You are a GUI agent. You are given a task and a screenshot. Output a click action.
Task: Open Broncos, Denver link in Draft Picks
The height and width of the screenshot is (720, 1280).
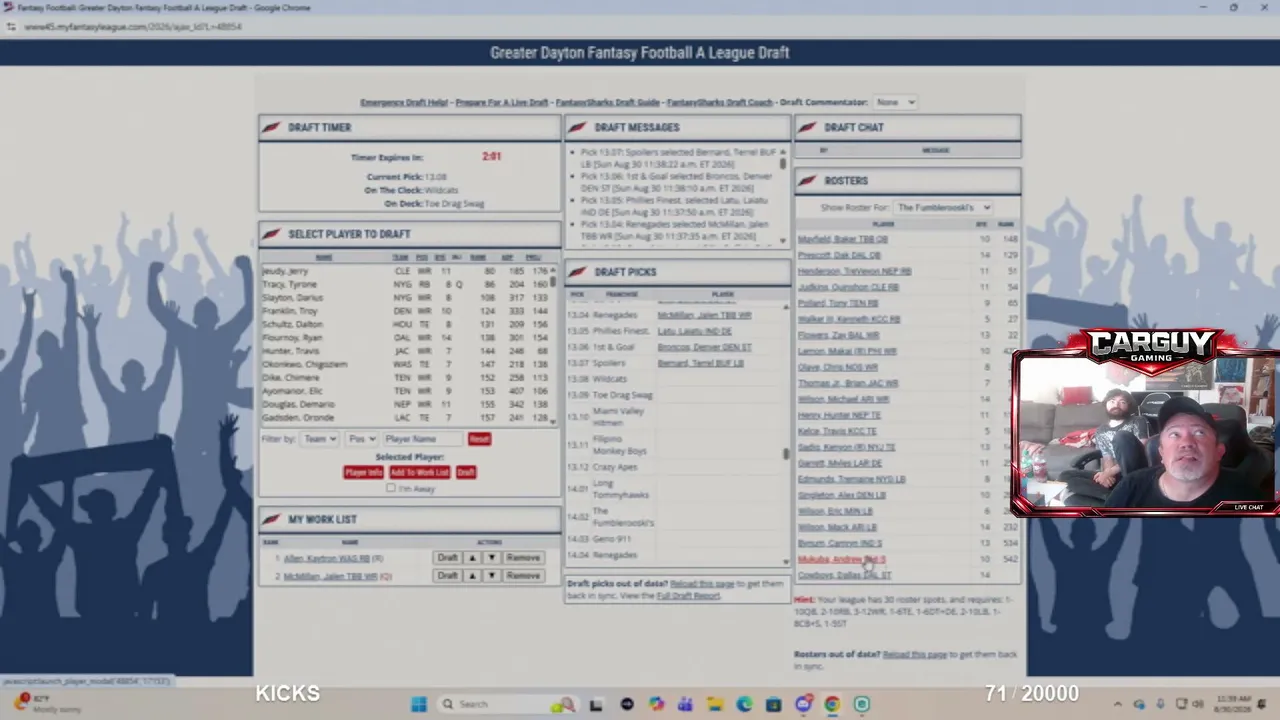click(704, 347)
